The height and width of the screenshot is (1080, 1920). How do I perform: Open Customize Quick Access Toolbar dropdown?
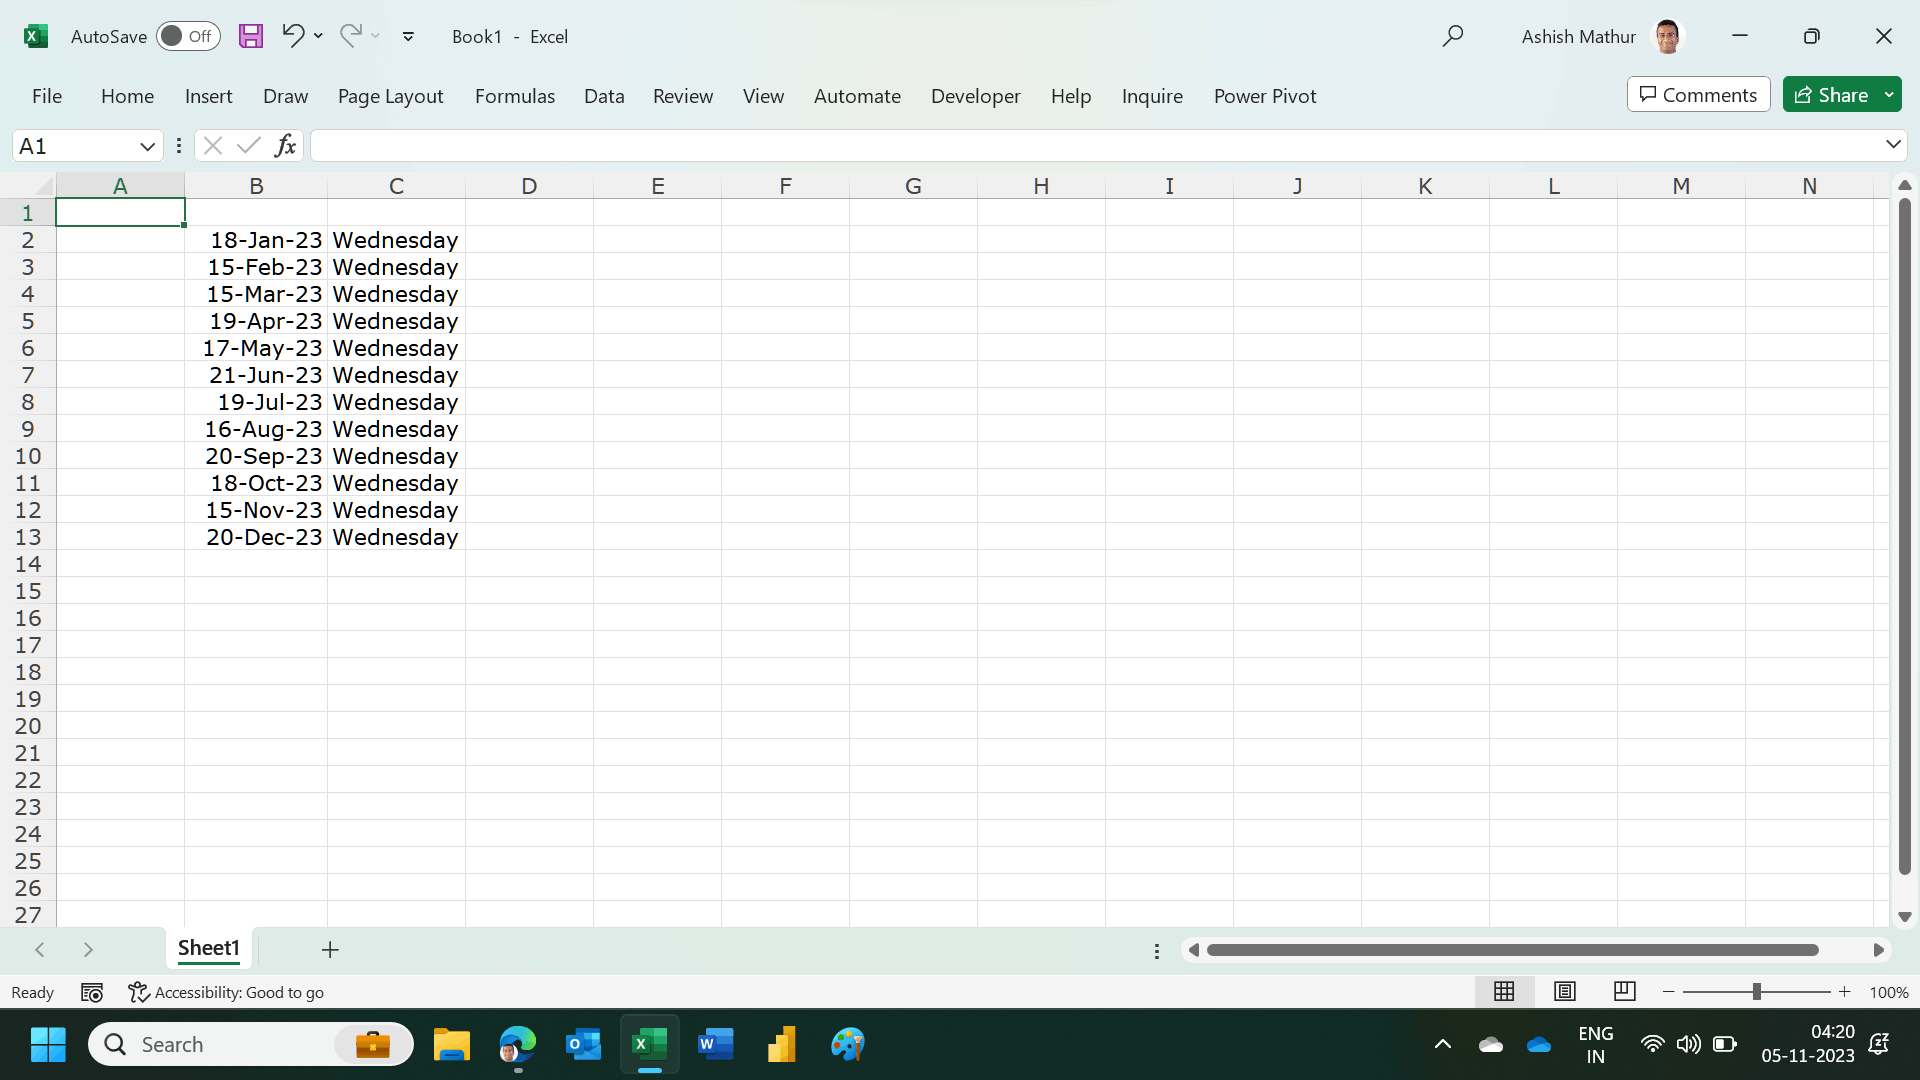(x=408, y=36)
